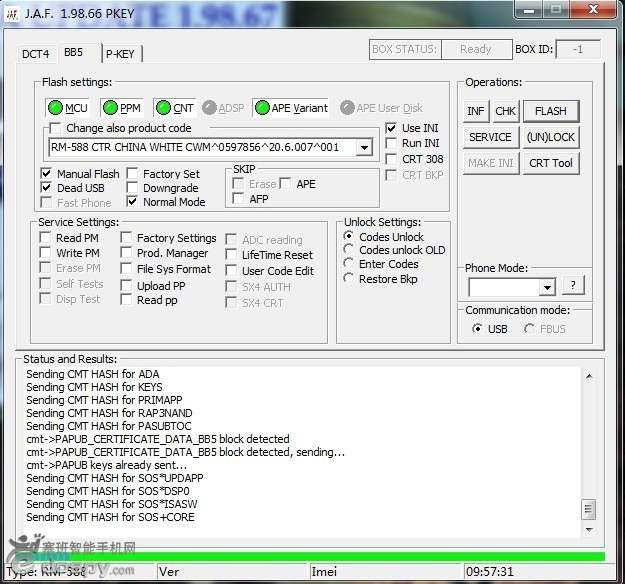Switch to the P-KEY tab
This screenshot has width=625, height=584.
(x=121, y=54)
